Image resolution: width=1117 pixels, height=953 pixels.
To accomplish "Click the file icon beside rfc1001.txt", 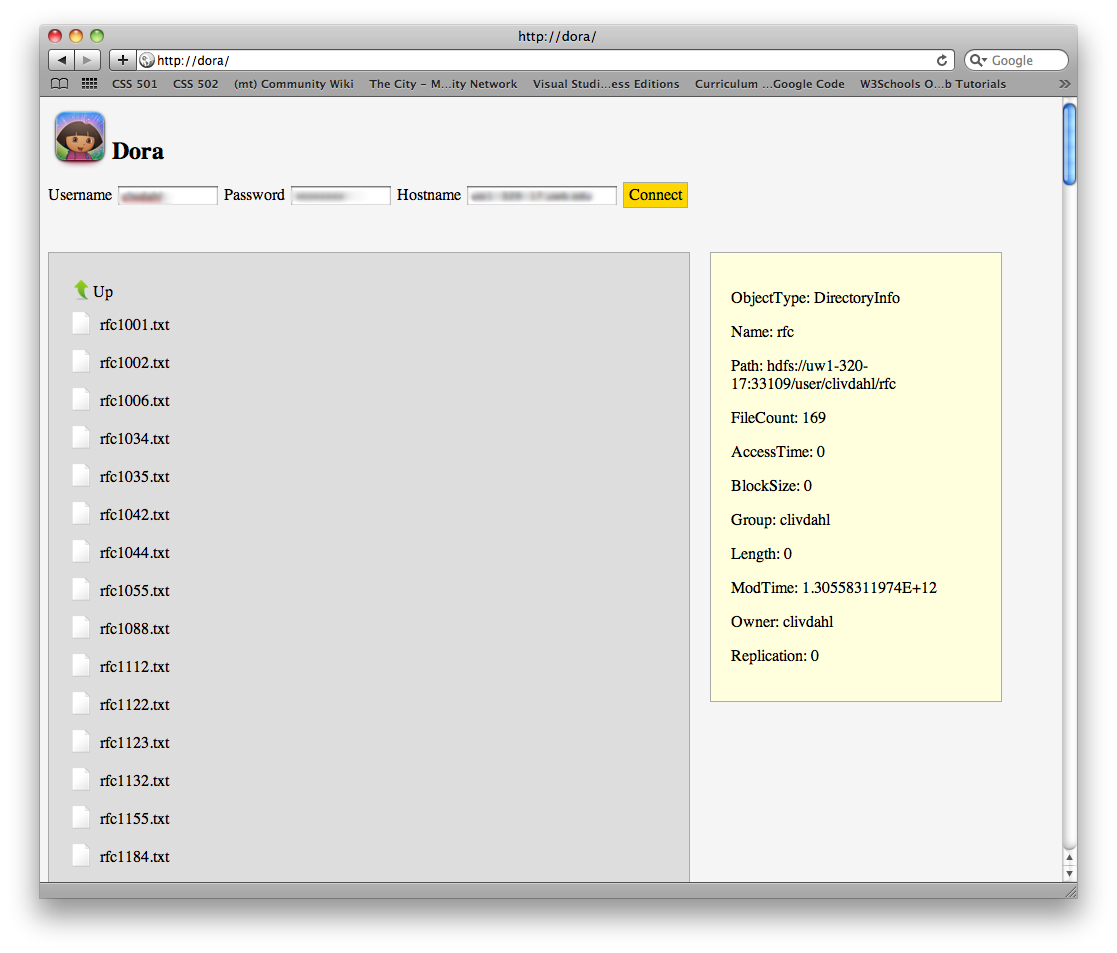I will pyautogui.click(x=81, y=324).
